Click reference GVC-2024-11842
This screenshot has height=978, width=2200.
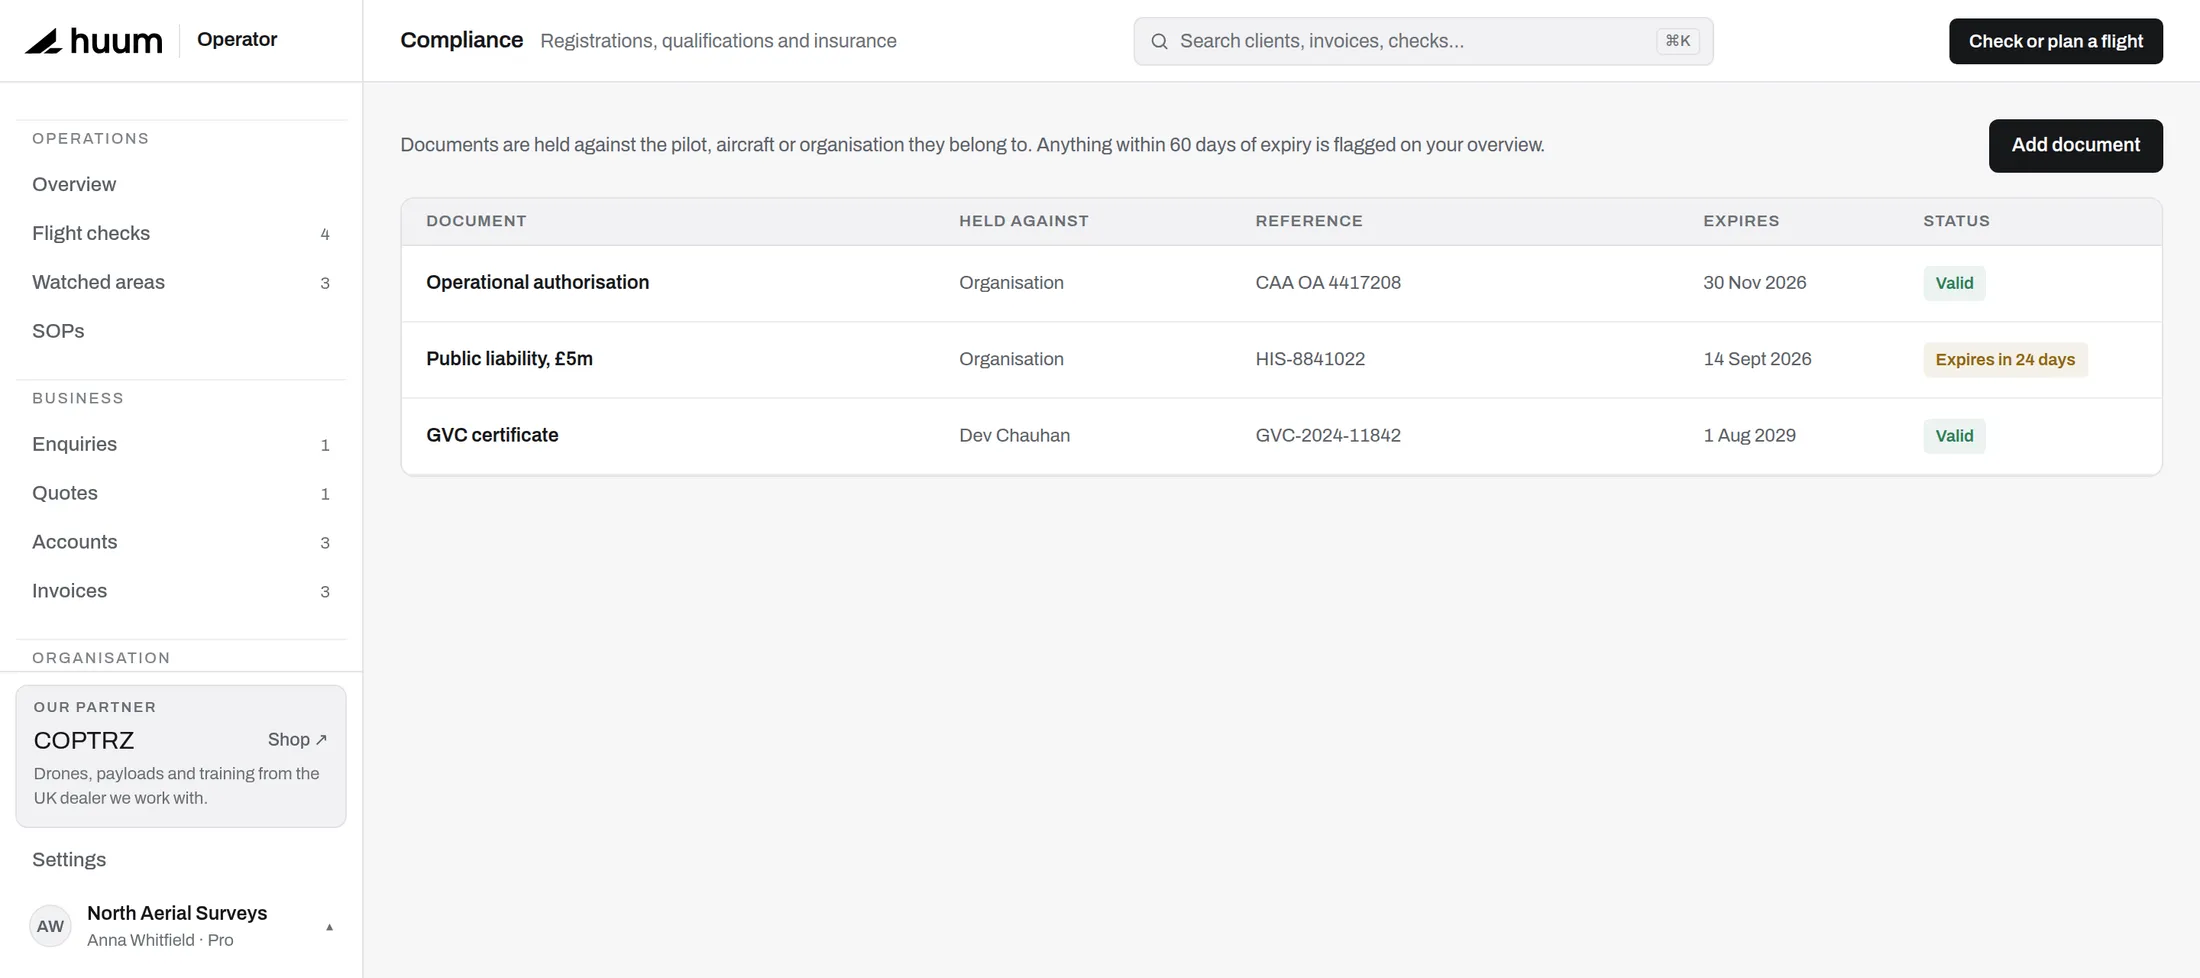coord(1328,435)
